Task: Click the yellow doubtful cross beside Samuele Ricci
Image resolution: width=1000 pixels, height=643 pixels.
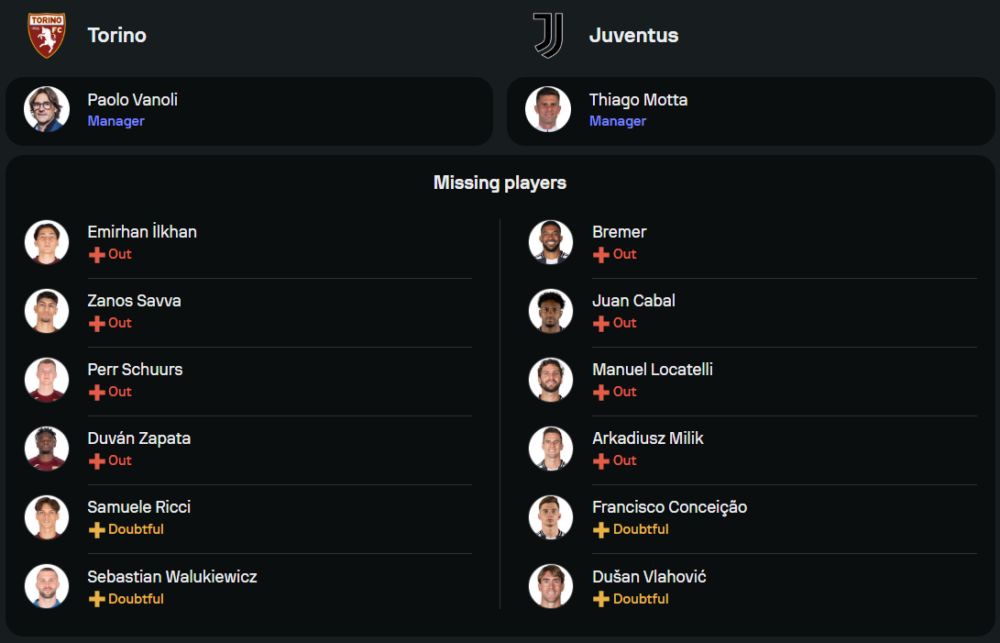Action: coord(97,530)
